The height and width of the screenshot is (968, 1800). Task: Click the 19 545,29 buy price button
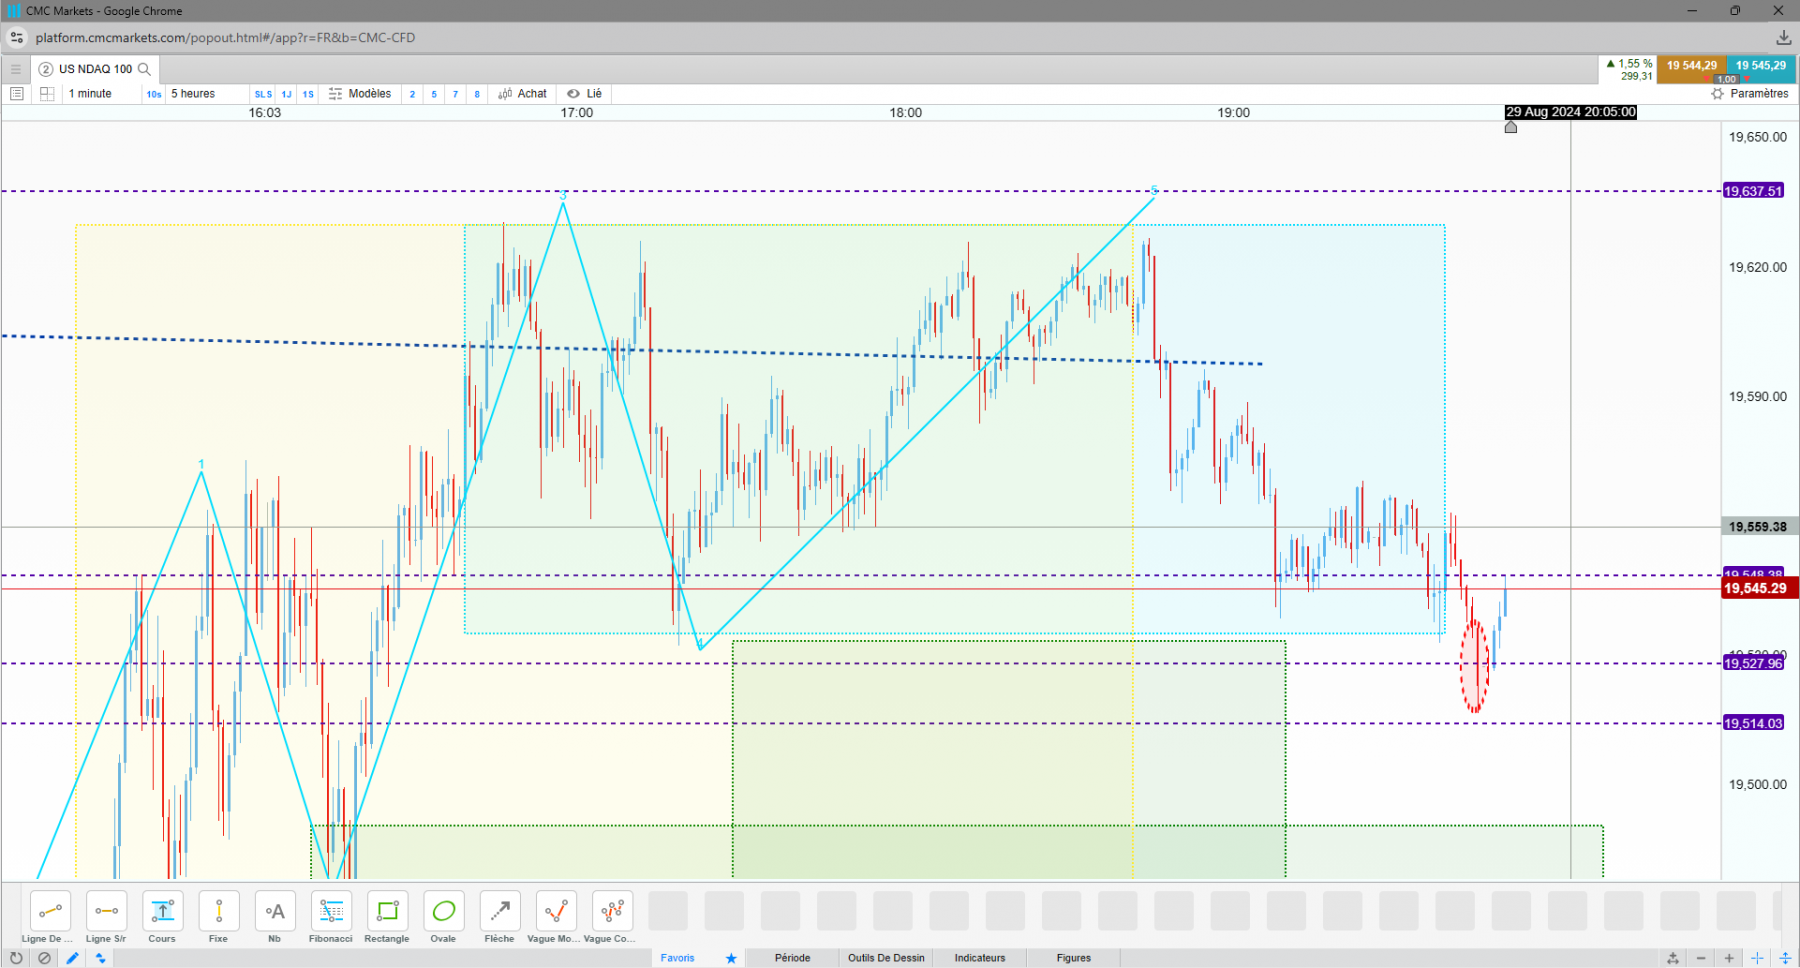coord(1761,66)
